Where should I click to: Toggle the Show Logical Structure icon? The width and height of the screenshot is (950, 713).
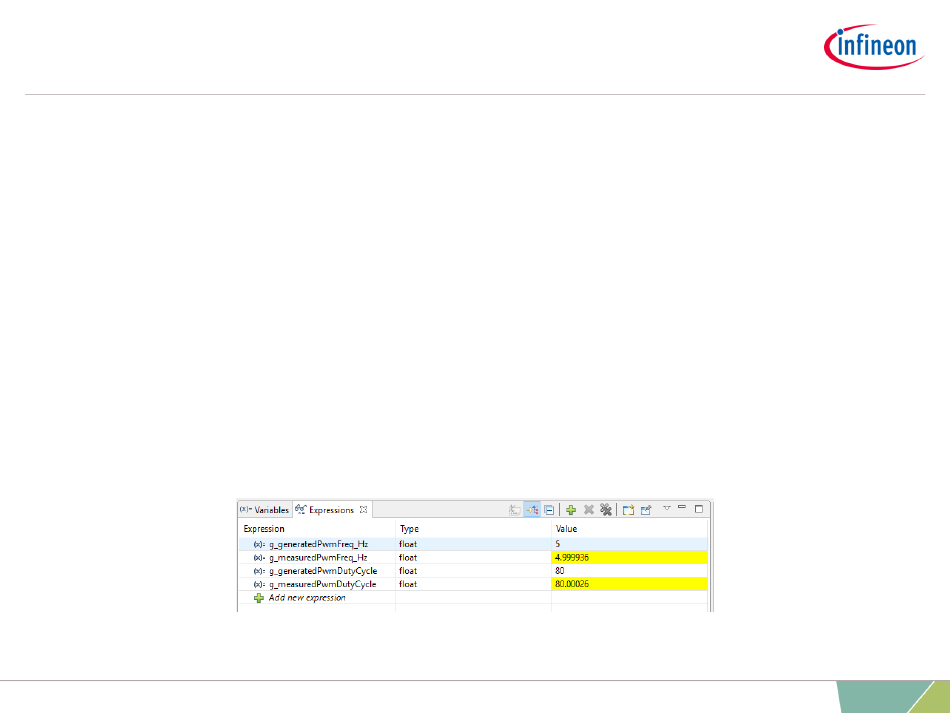(532, 510)
